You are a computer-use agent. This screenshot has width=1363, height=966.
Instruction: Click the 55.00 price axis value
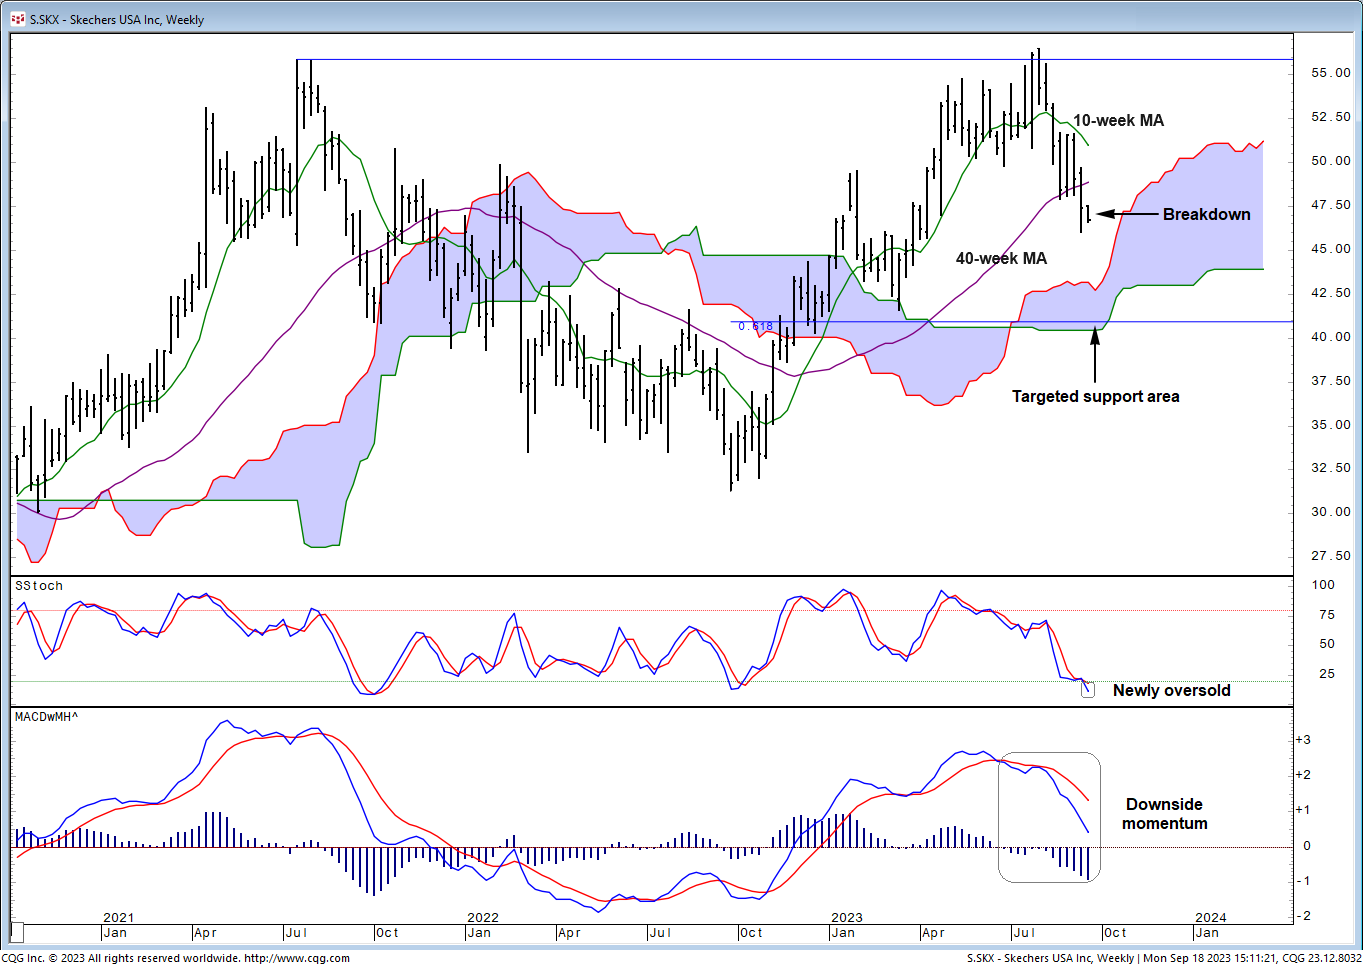(x=1330, y=73)
